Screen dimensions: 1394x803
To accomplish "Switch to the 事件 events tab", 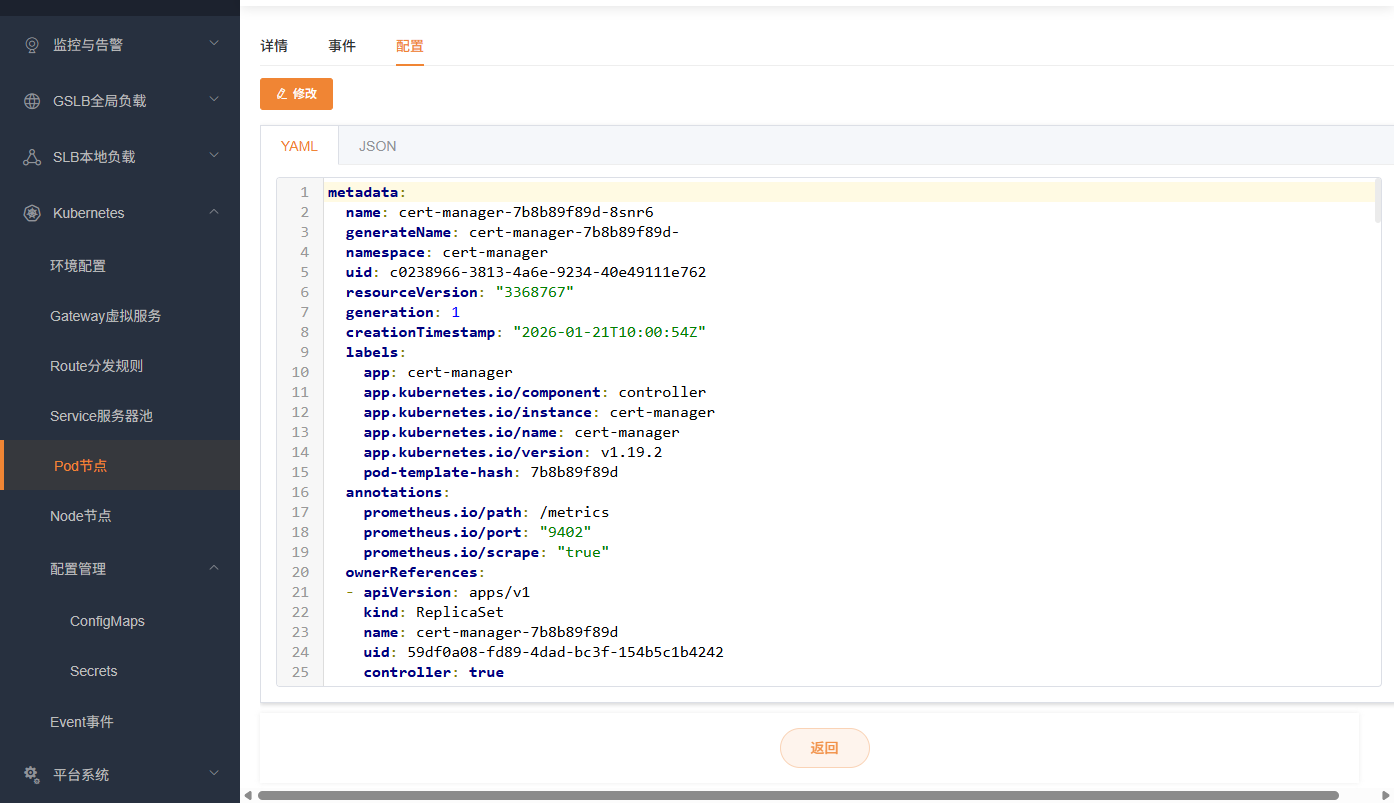I will [x=342, y=46].
